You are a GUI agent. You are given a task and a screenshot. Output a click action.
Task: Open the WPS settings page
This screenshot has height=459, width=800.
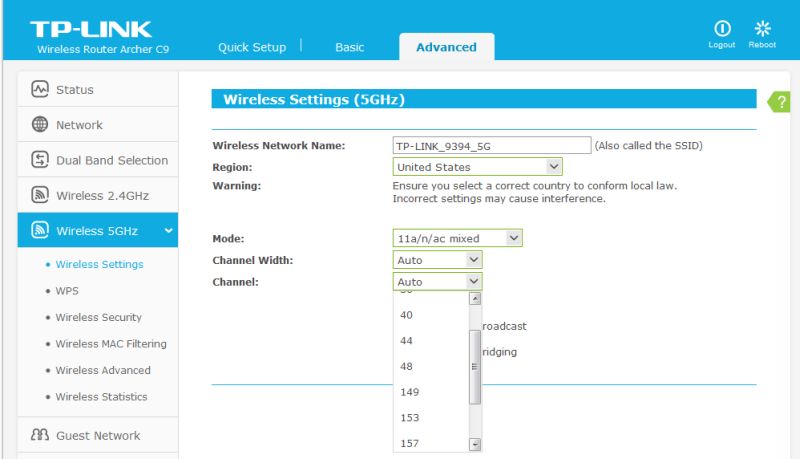tap(67, 291)
